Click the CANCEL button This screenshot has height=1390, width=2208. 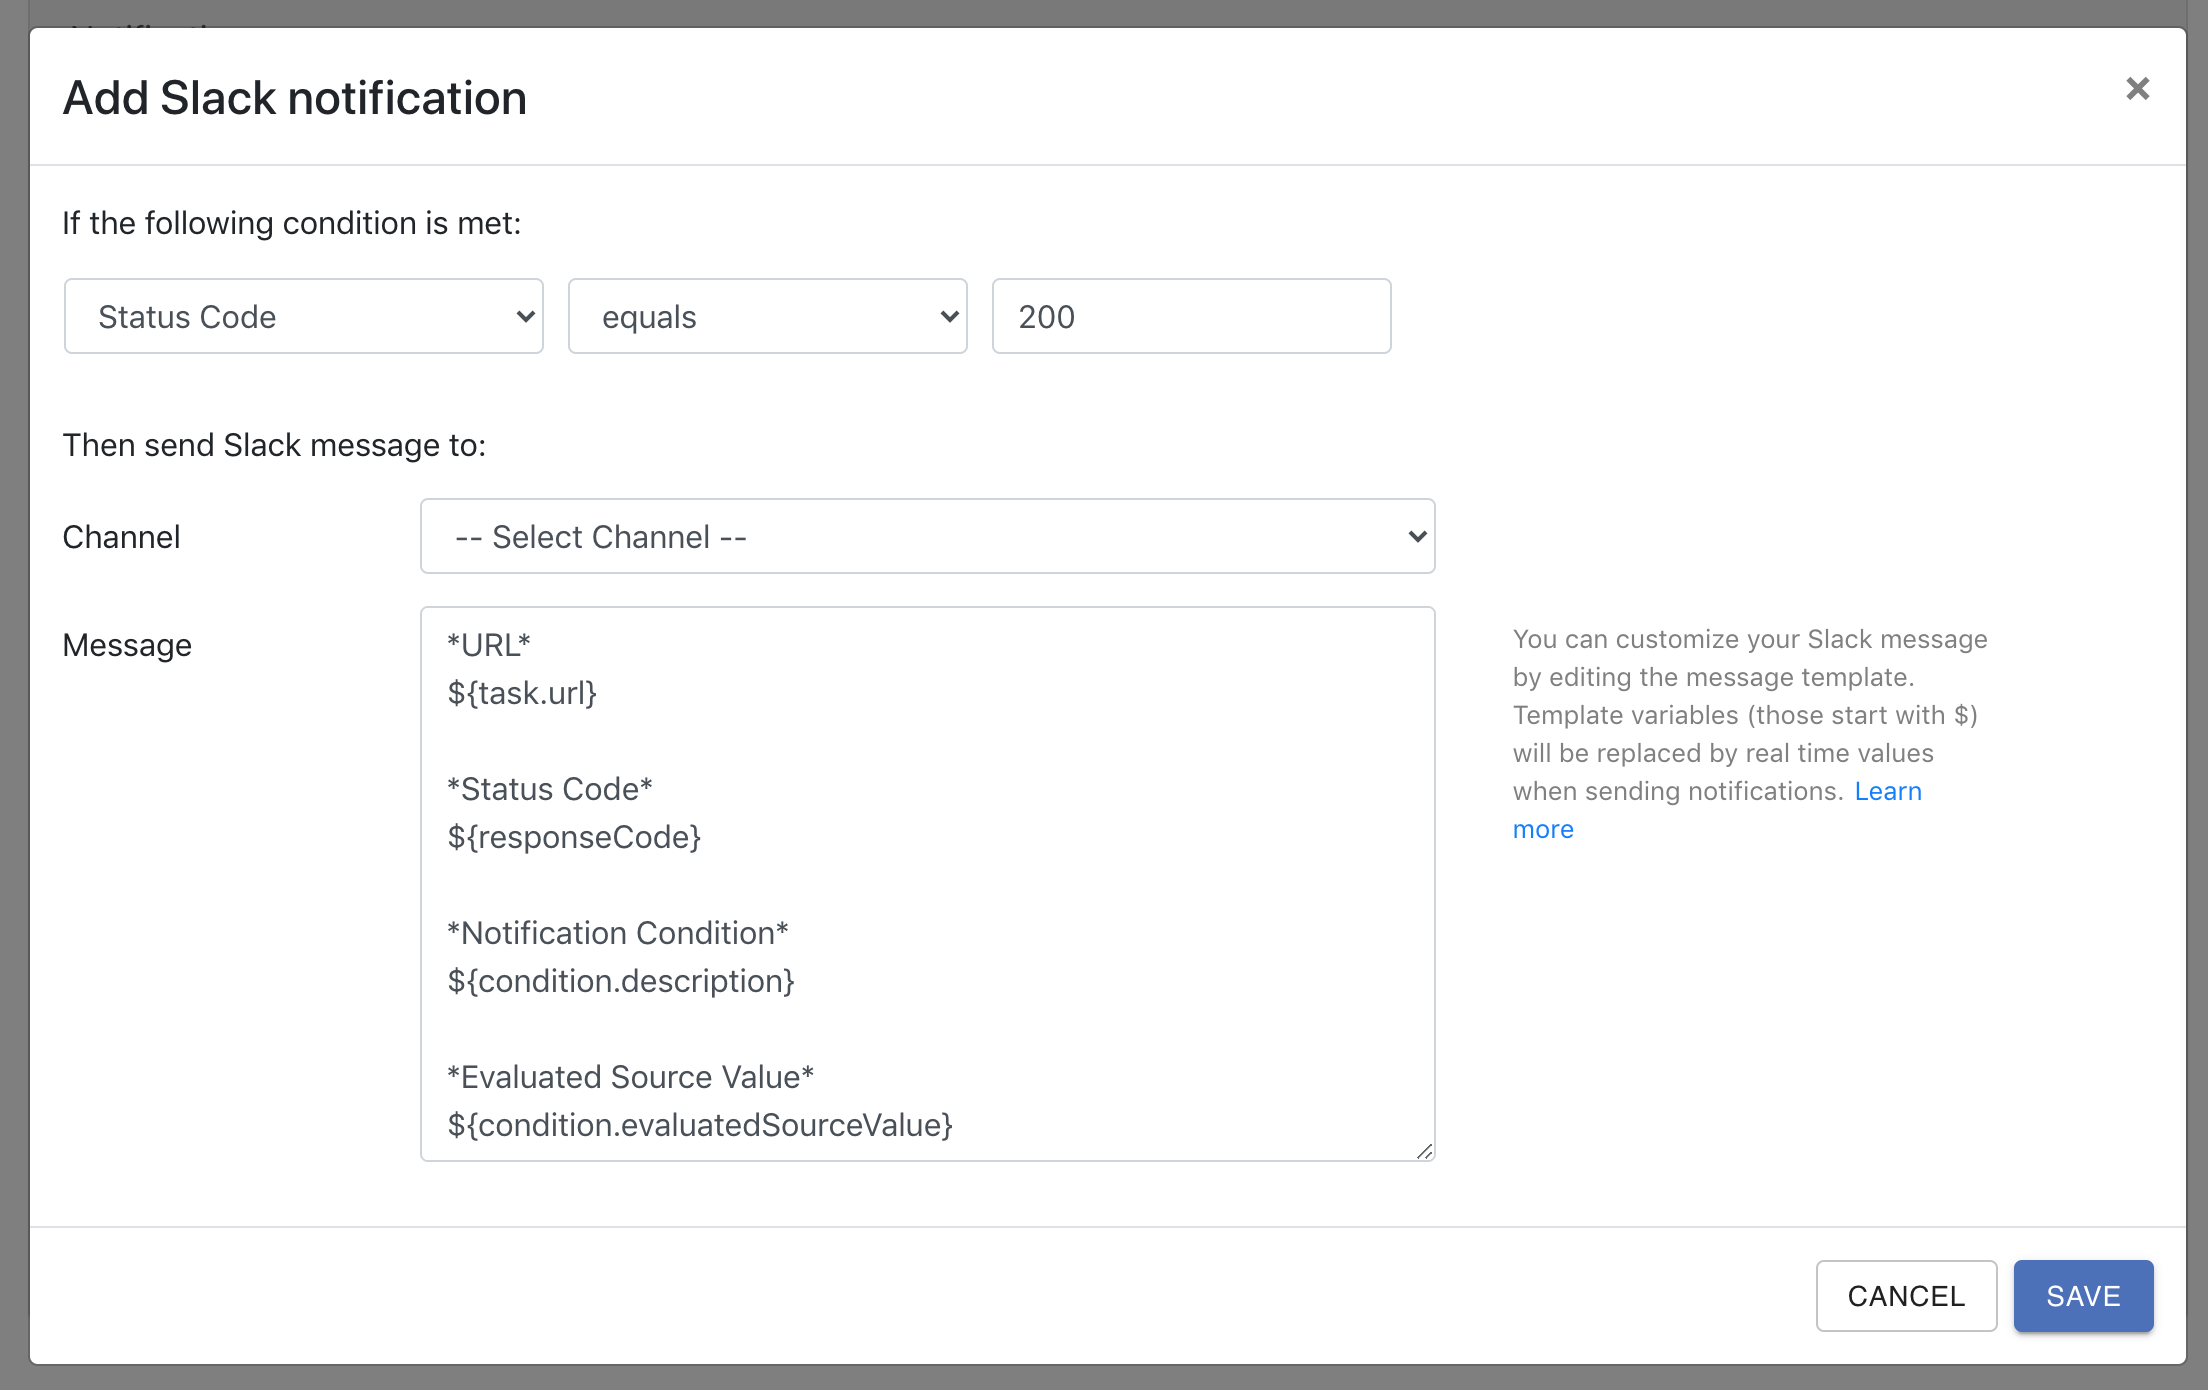pos(1906,1296)
